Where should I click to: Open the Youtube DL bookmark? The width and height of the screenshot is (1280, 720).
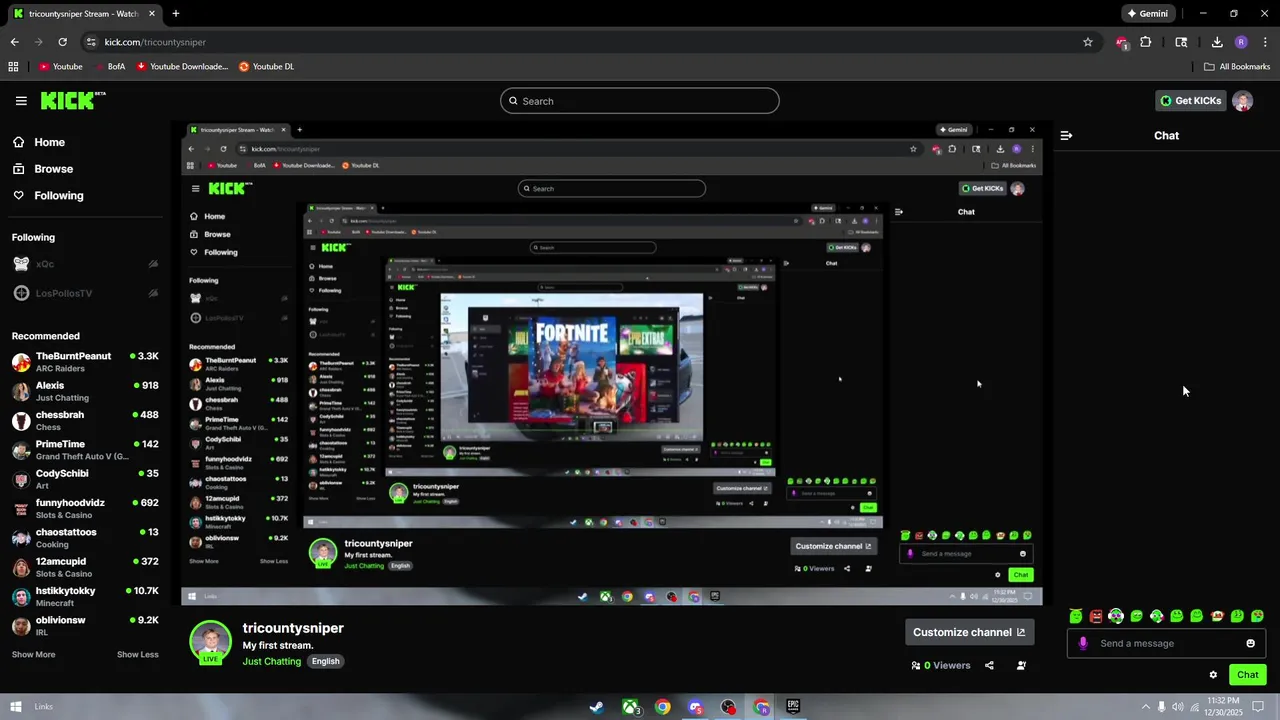point(266,67)
